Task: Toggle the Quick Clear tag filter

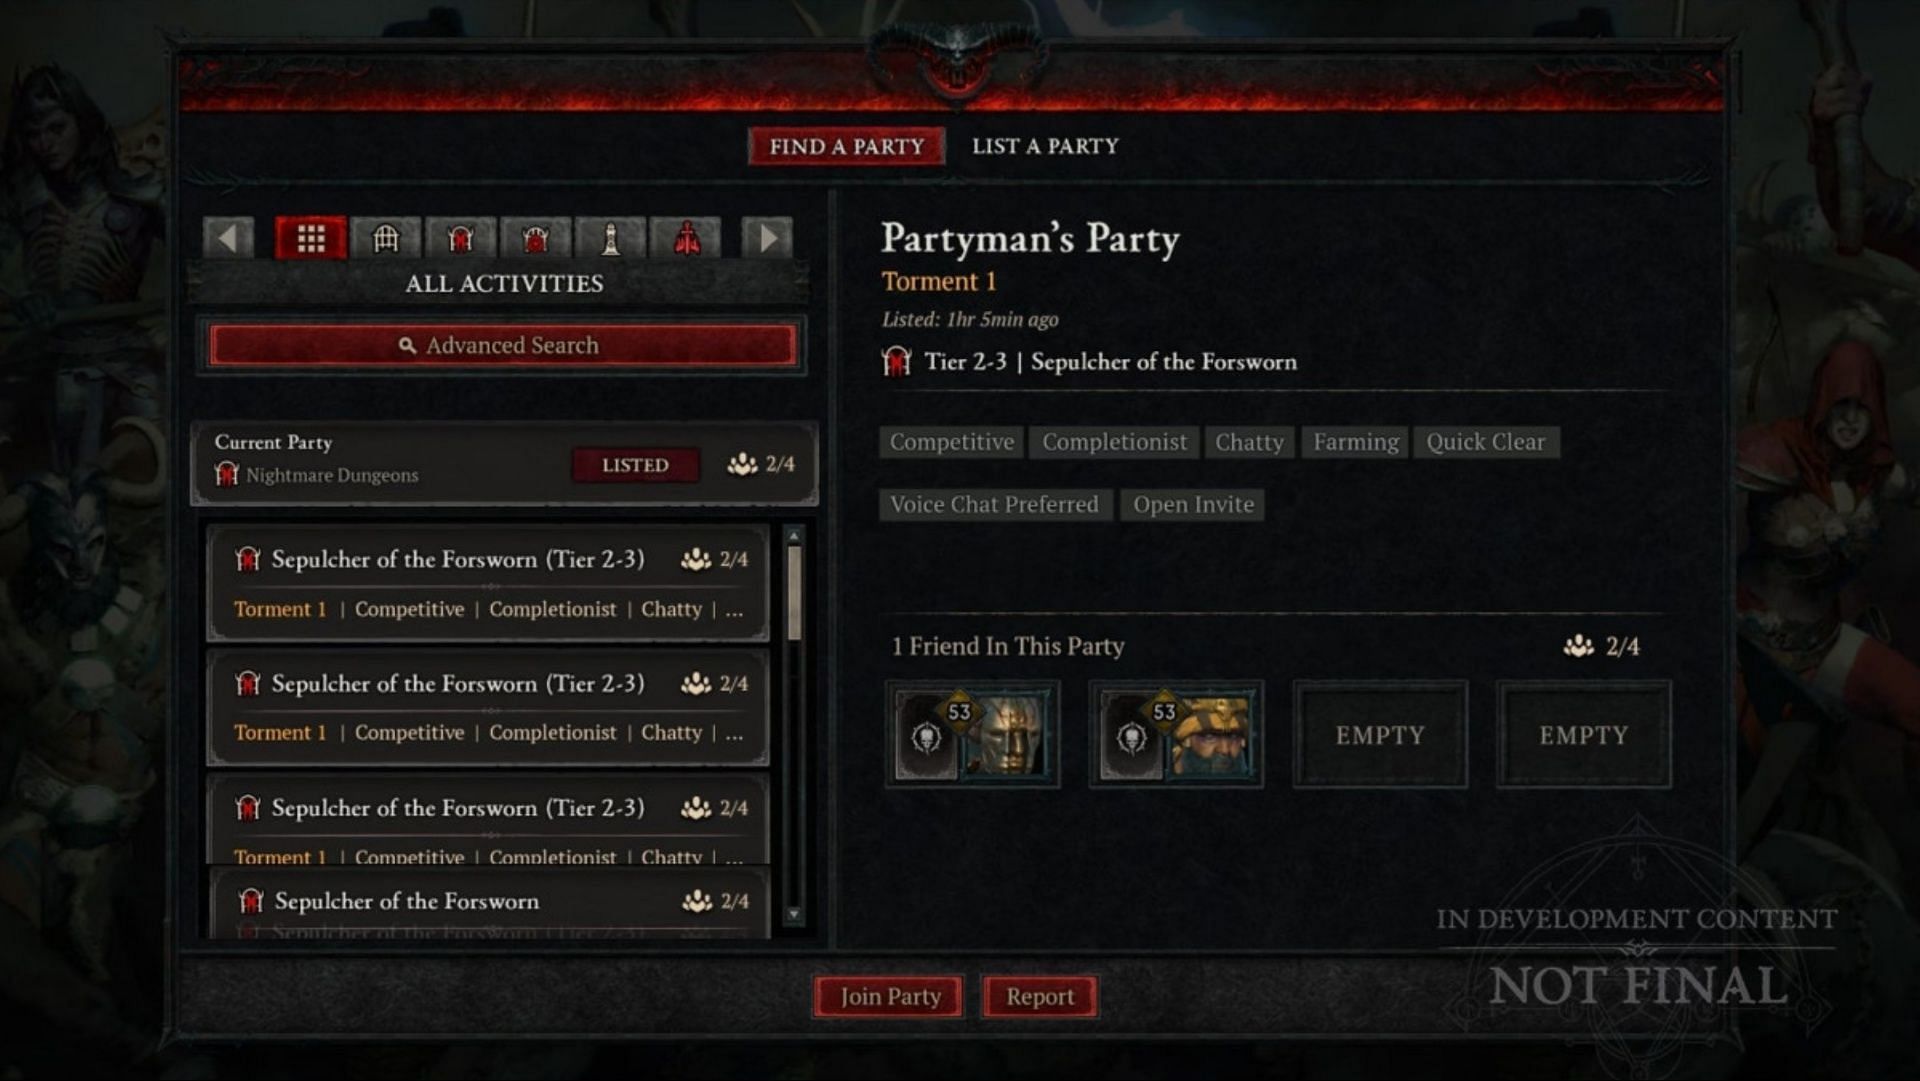Action: pyautogui.click(x=1485, y=442)
